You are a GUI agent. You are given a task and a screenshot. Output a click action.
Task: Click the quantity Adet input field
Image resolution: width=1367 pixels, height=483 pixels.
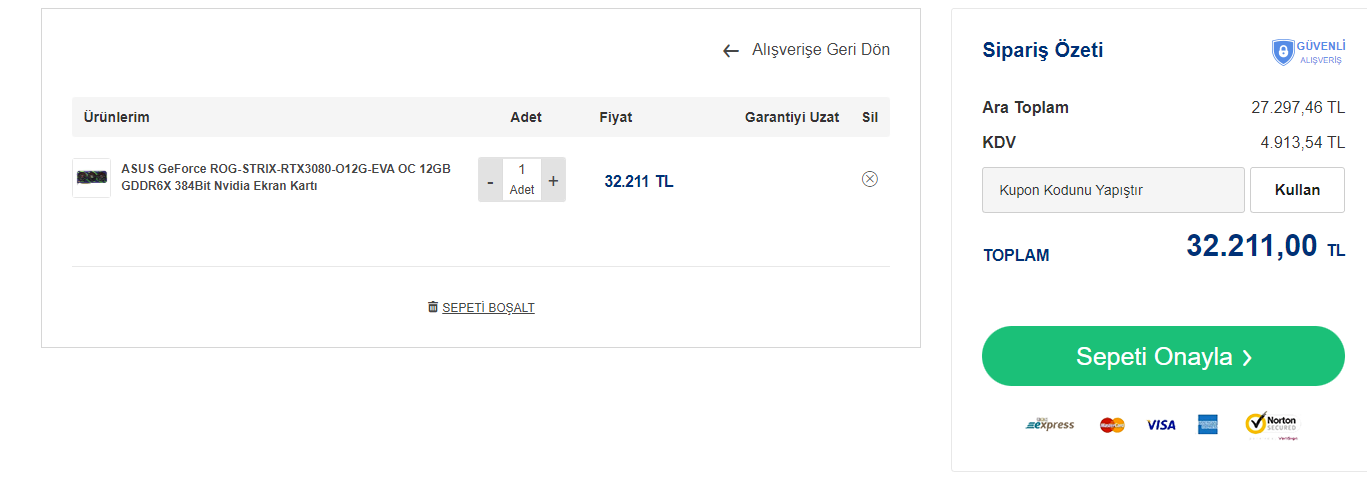click(522, 171)
